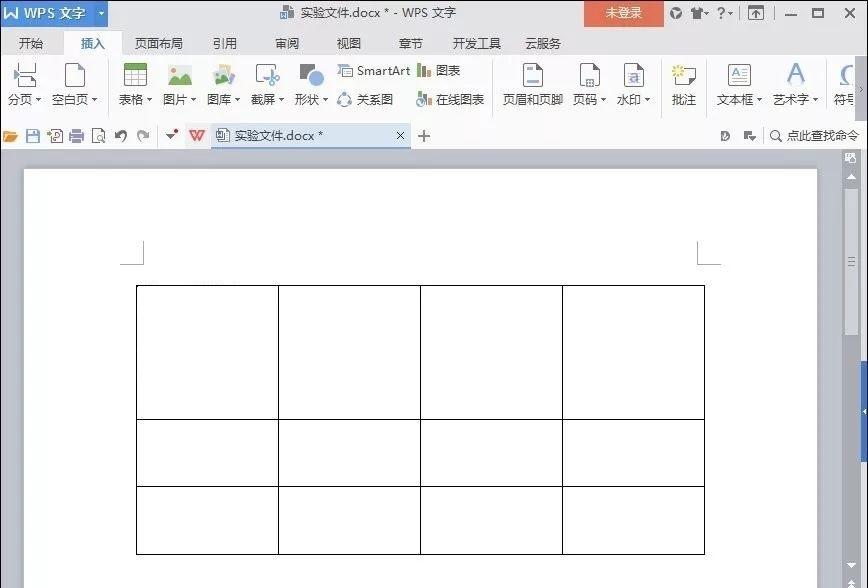
Task: Close the 实验文件.docx document tab
Action: 400,136
